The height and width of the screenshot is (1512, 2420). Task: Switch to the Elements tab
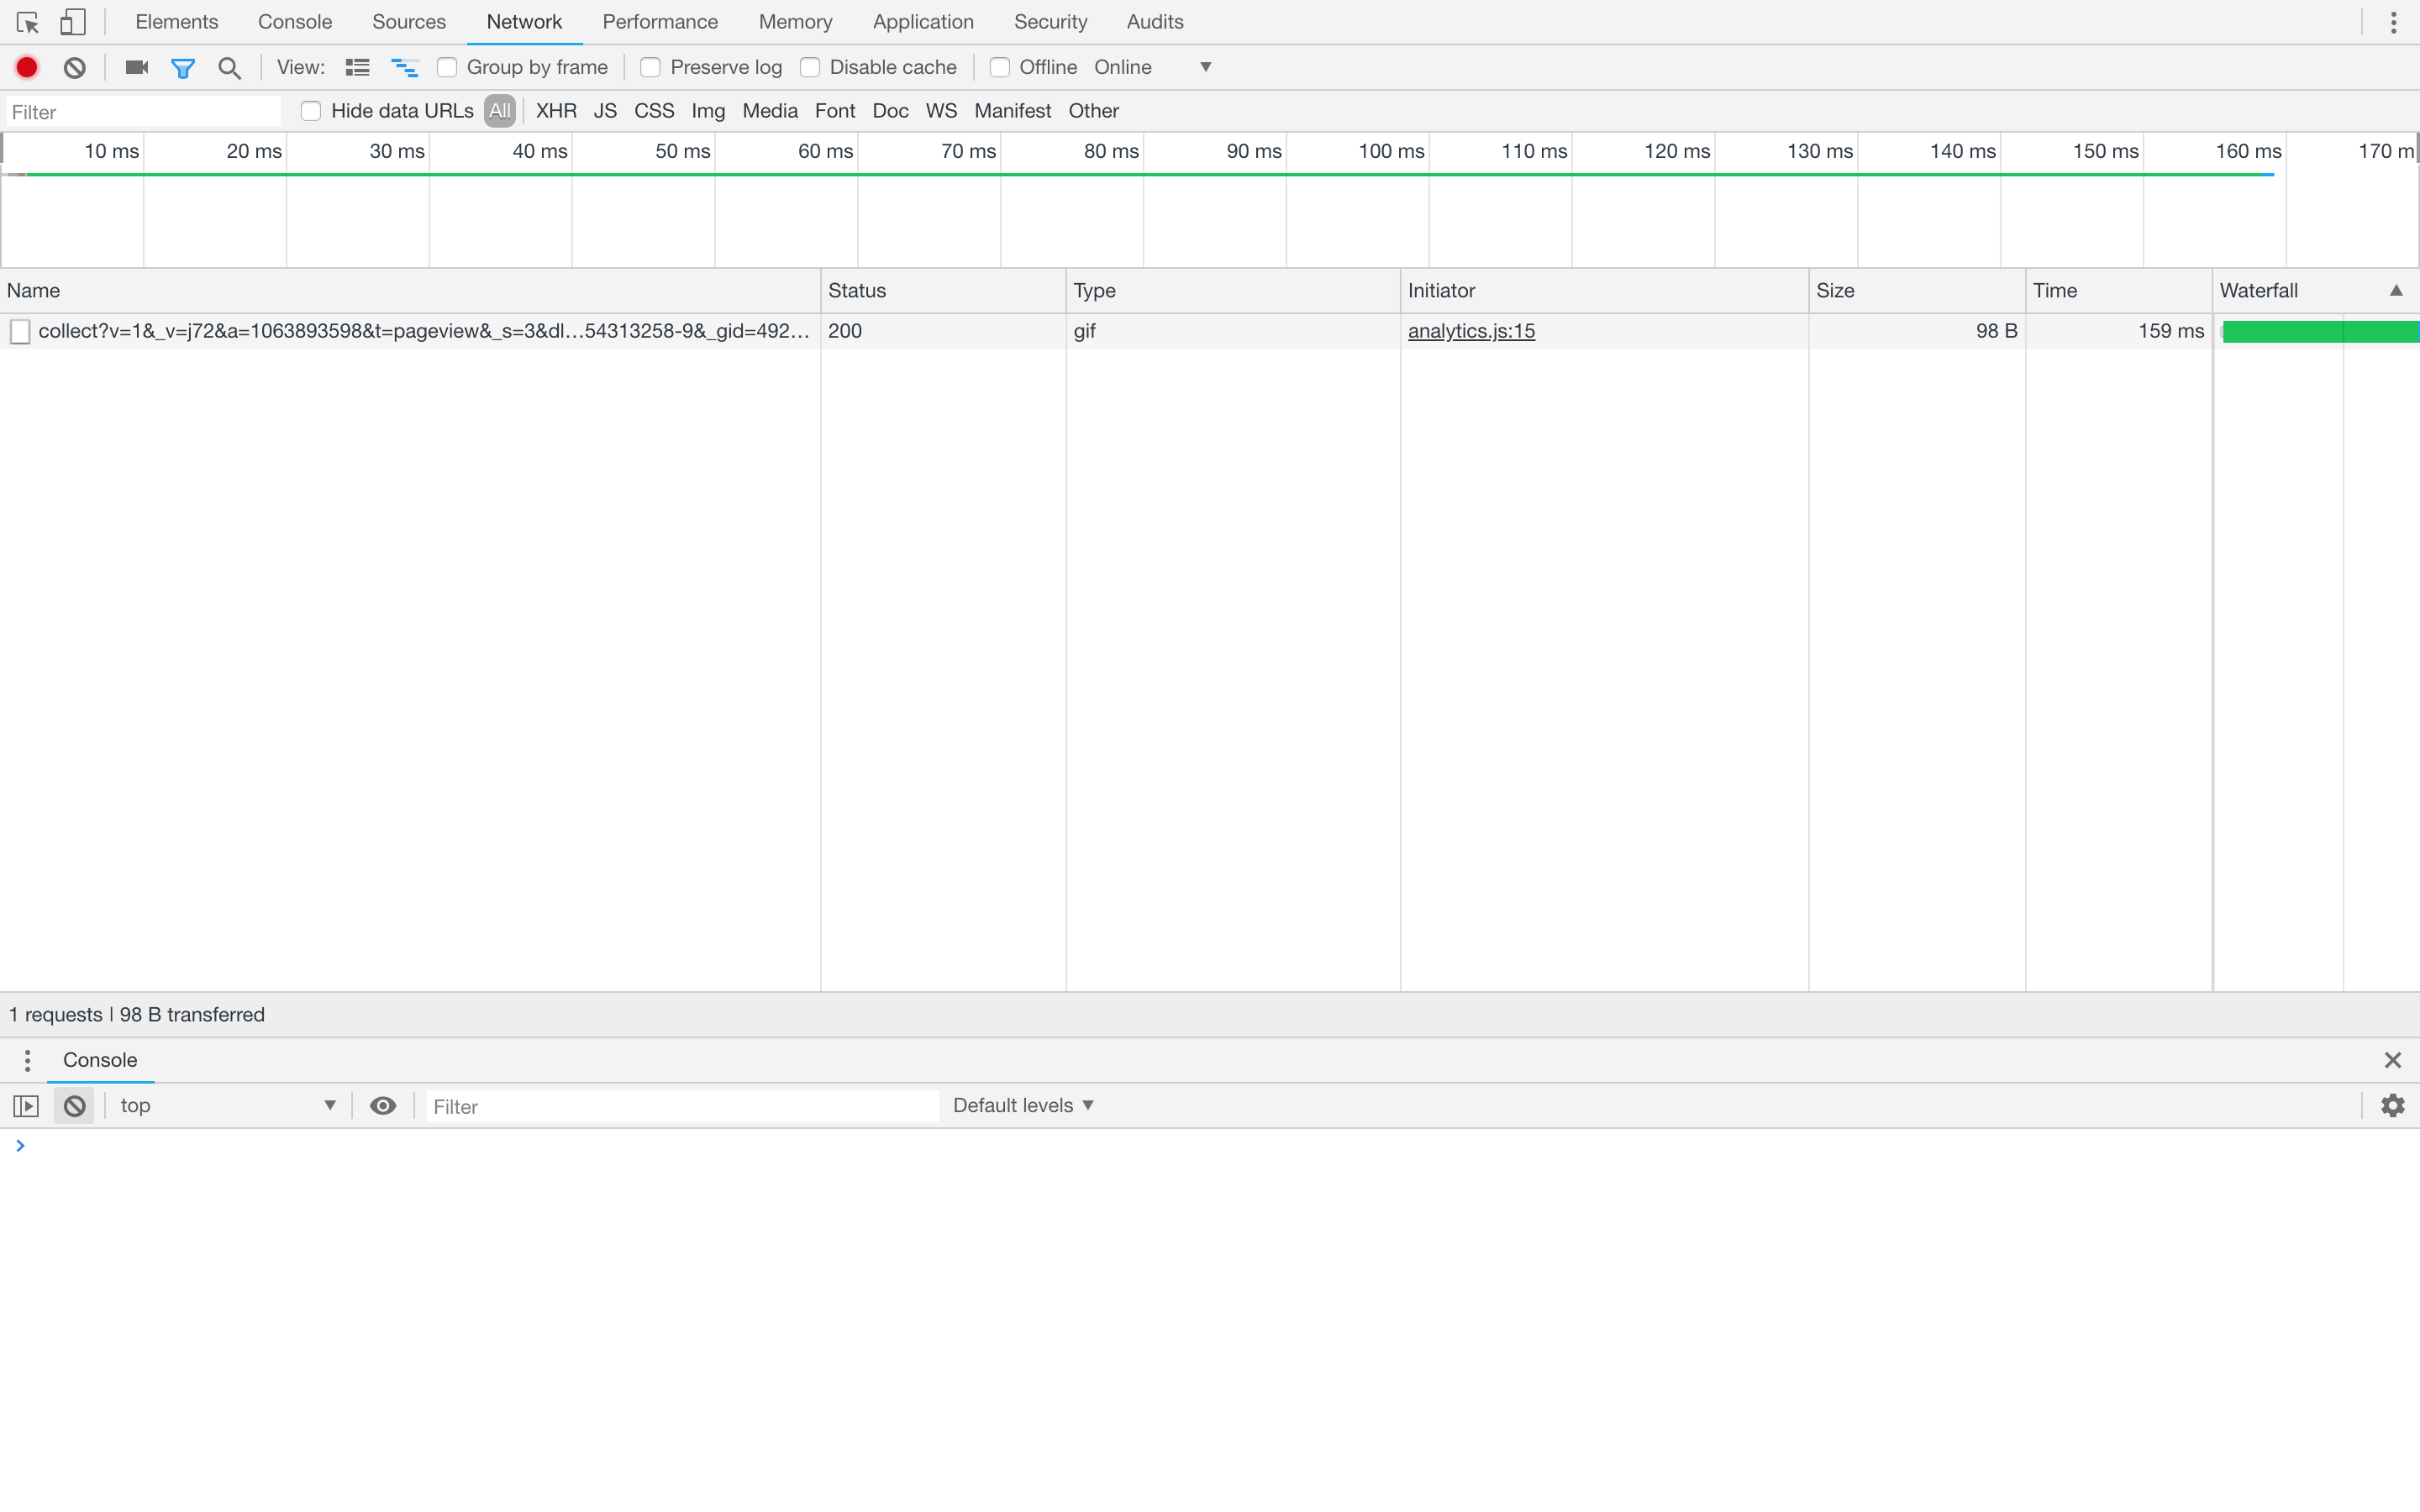coord(177,22)
